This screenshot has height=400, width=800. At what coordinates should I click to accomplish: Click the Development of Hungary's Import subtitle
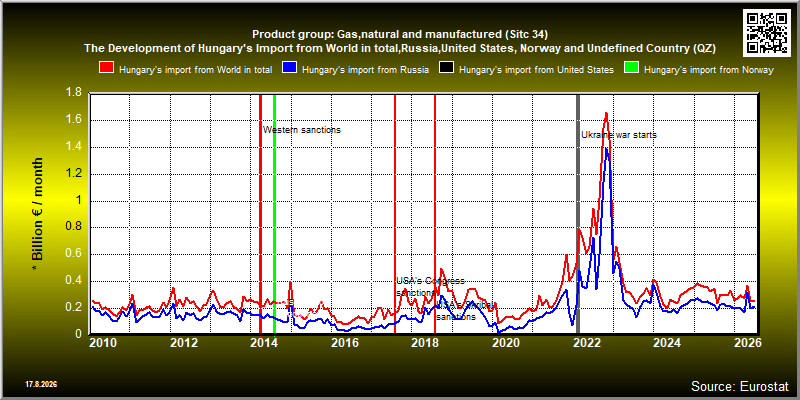pos(400,48)
